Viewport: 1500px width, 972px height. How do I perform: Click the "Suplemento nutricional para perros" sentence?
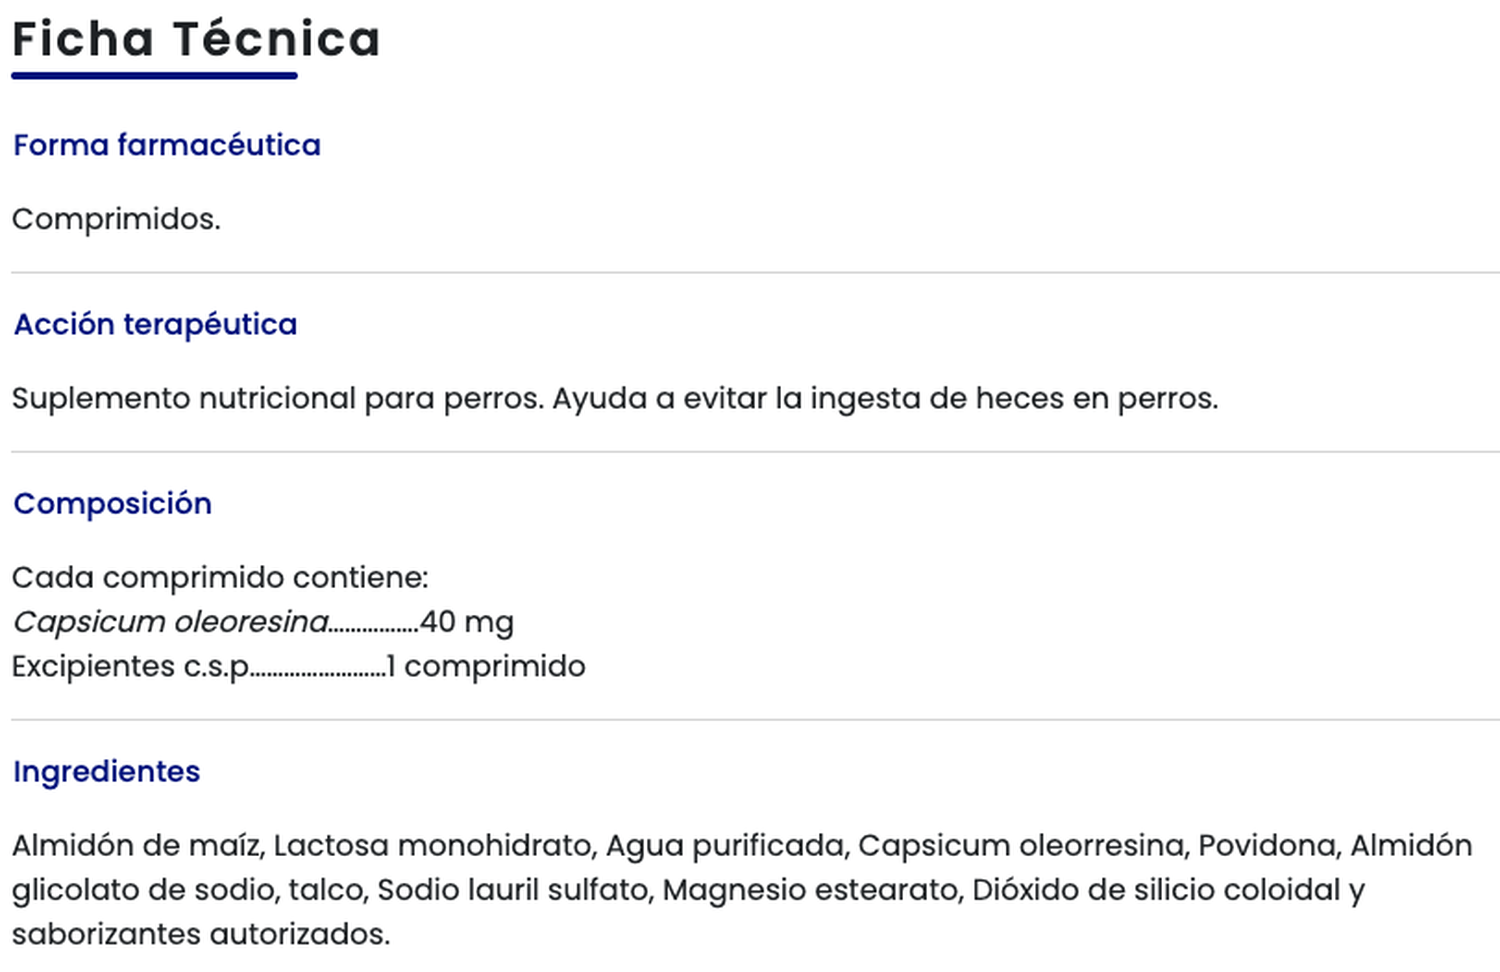(277, 398)
